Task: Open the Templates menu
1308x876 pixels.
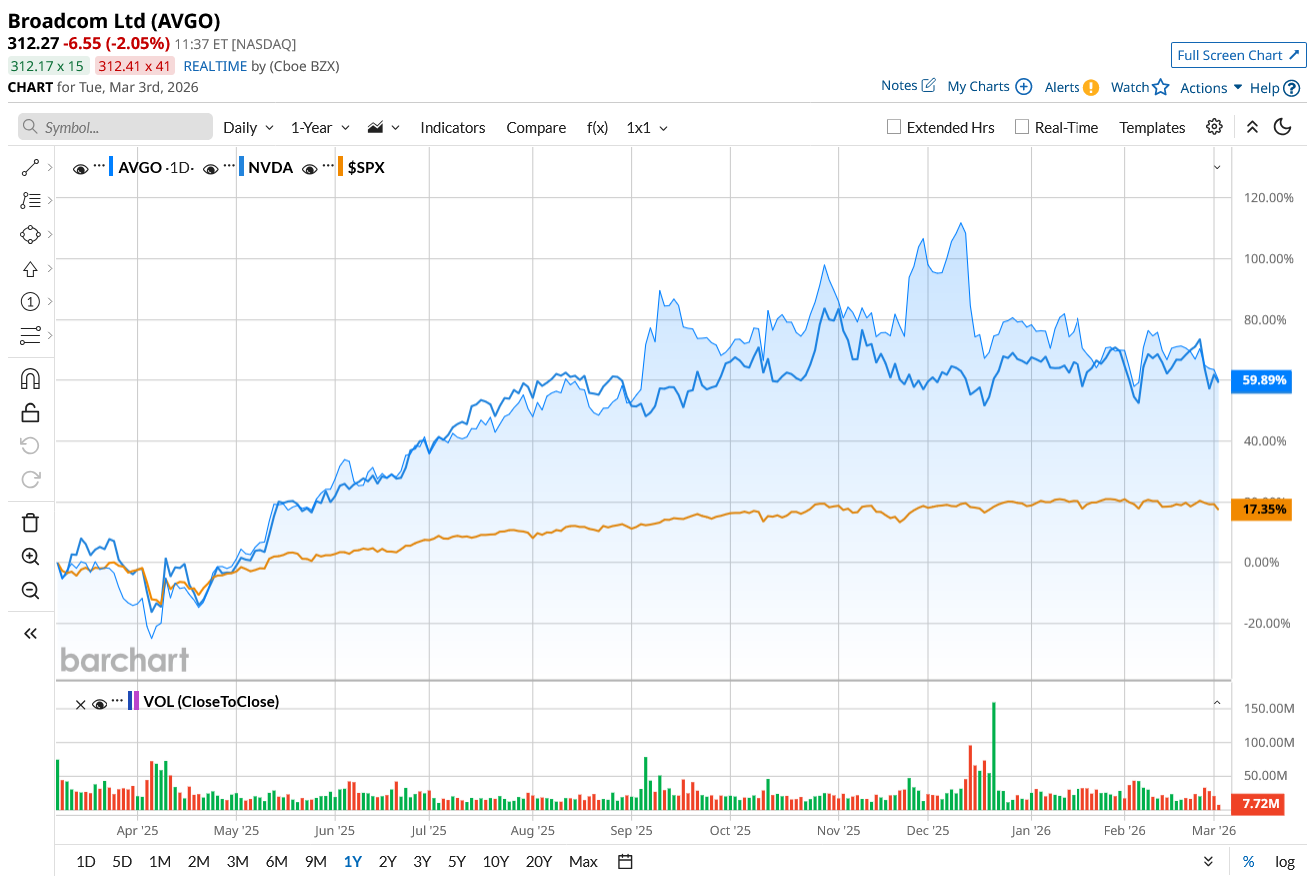Action: coord(1152,127)
